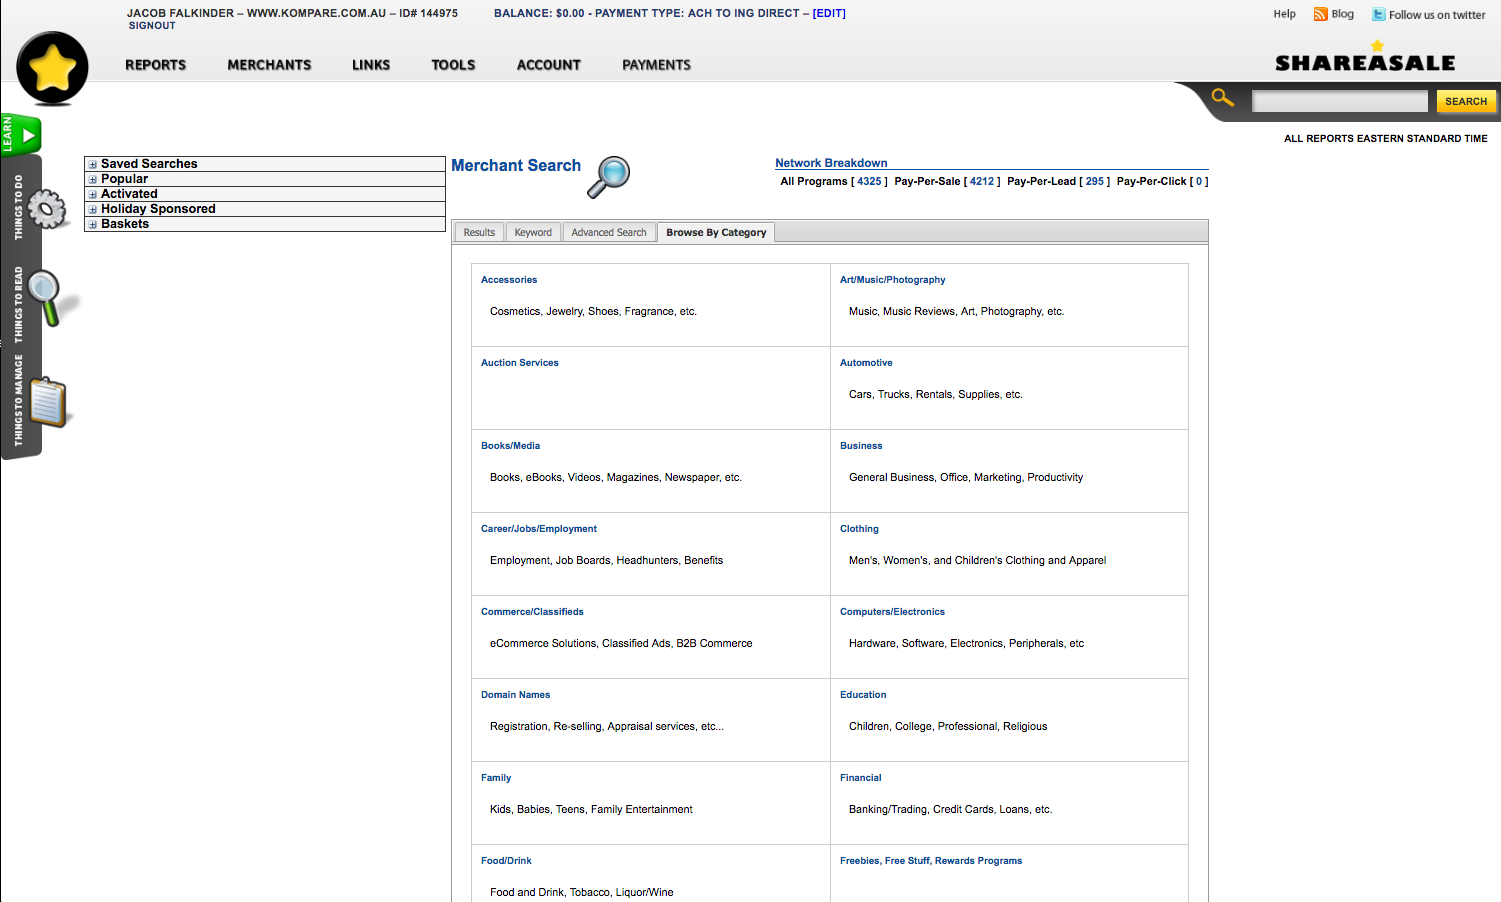1501x902 pixels.
Task: Open the Computers/Electronics category link
Action: 892,612
